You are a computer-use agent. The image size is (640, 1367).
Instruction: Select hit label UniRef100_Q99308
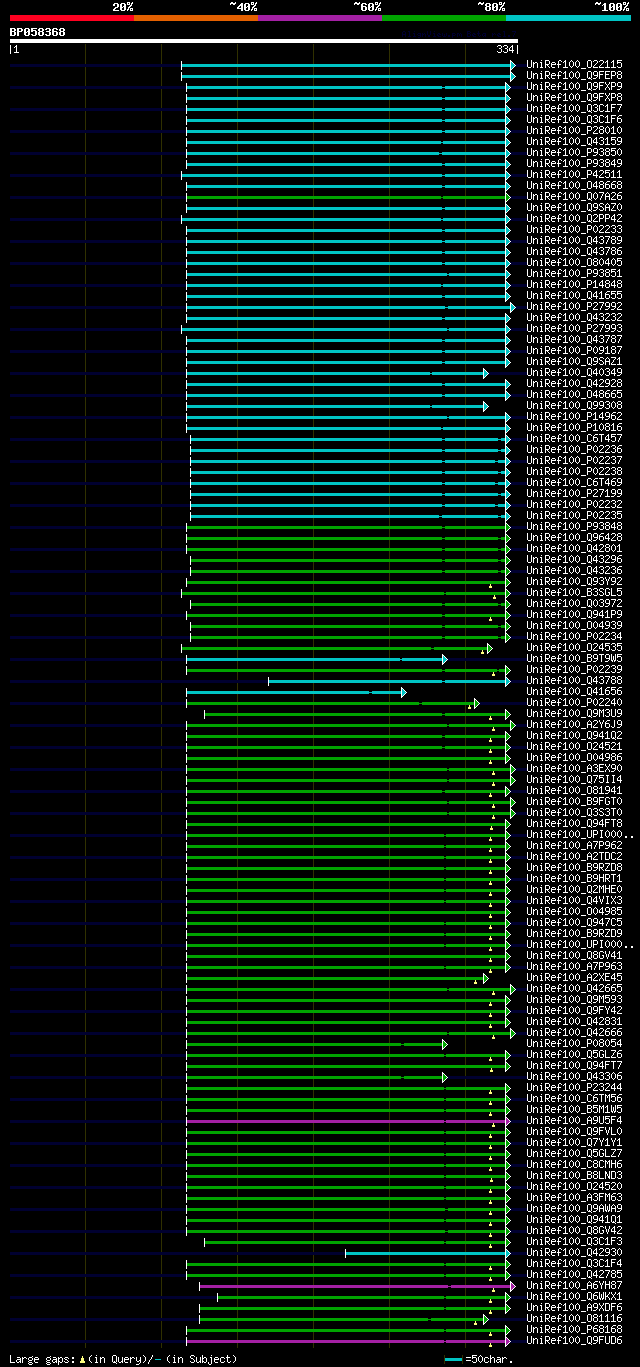tap(574, 405)
